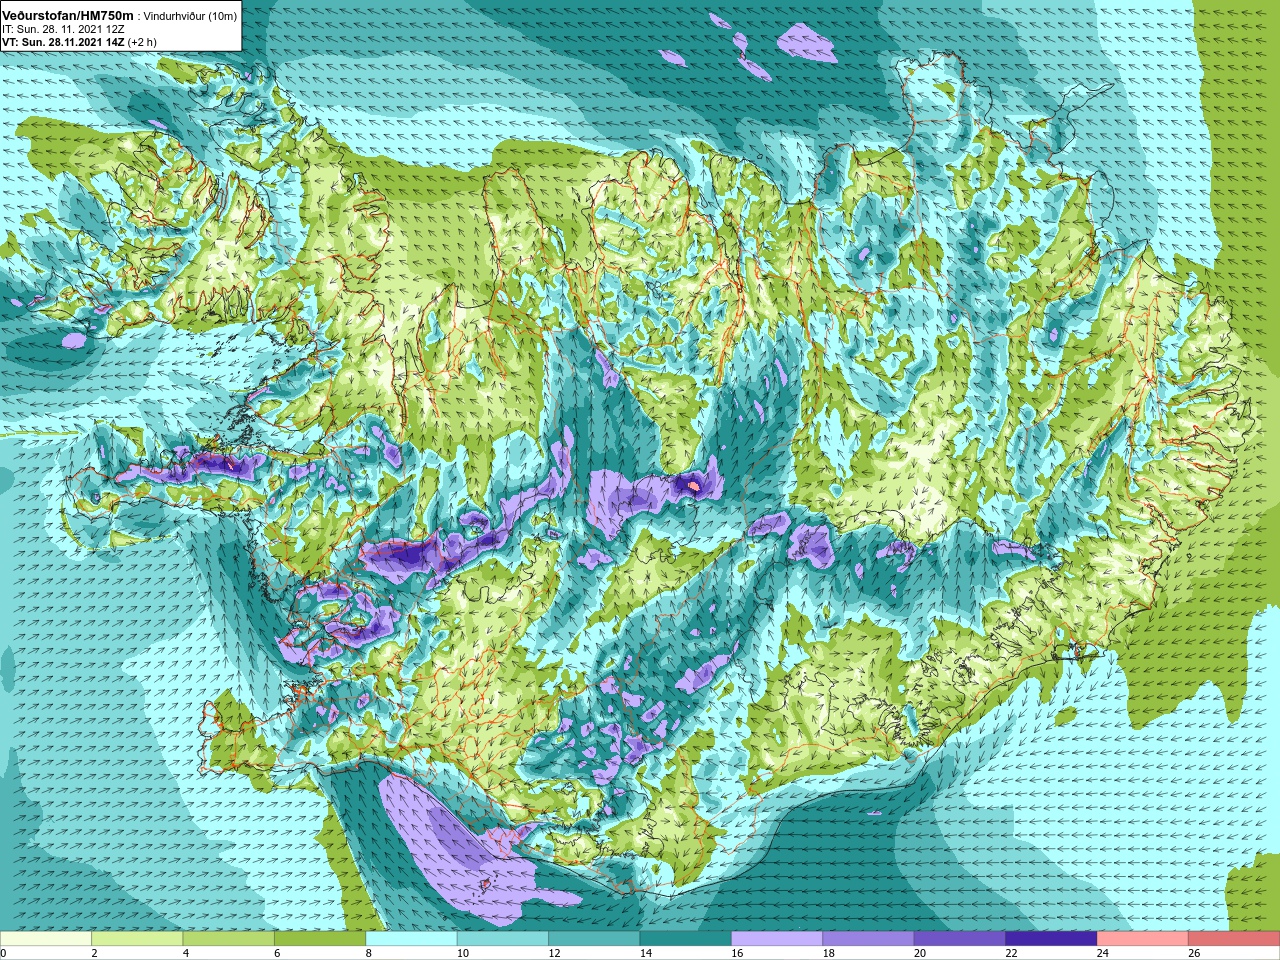This screenshot has width=1280, height=960.
Task: Click the legend scale label "26"
Action: click(1194, 953)
